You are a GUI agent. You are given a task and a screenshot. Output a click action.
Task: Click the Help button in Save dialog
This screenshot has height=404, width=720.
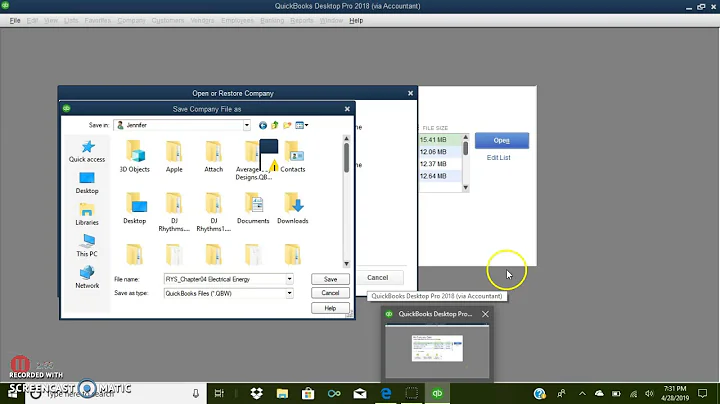coord(330,308)
